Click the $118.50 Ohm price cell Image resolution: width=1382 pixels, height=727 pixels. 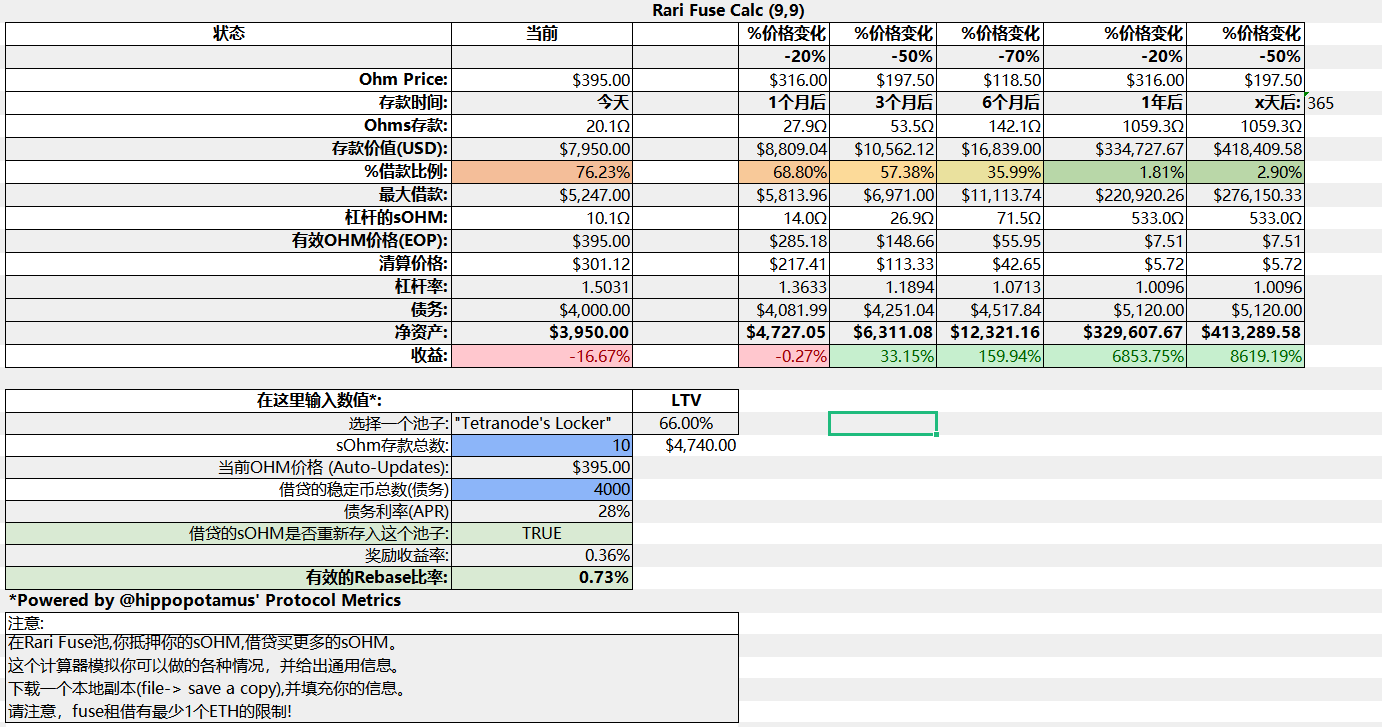(990, 79)
